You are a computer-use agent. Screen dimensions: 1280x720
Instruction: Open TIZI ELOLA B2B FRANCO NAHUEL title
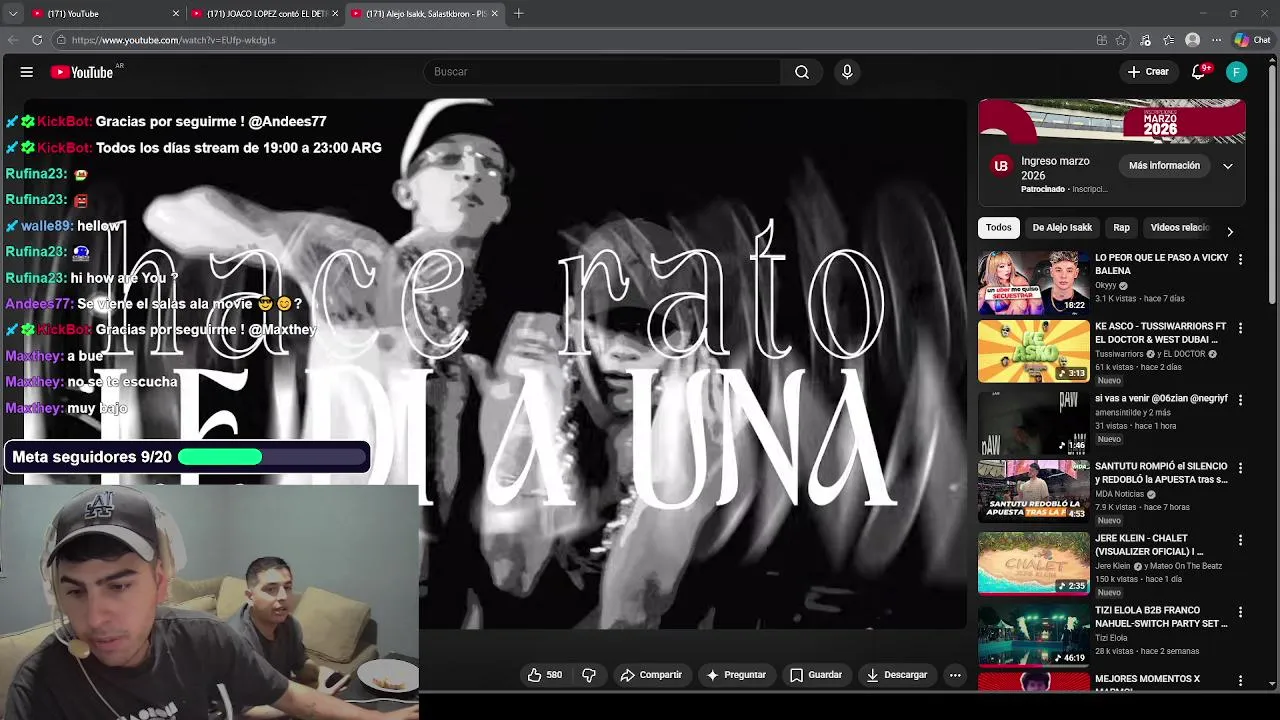coord(1161,617)
